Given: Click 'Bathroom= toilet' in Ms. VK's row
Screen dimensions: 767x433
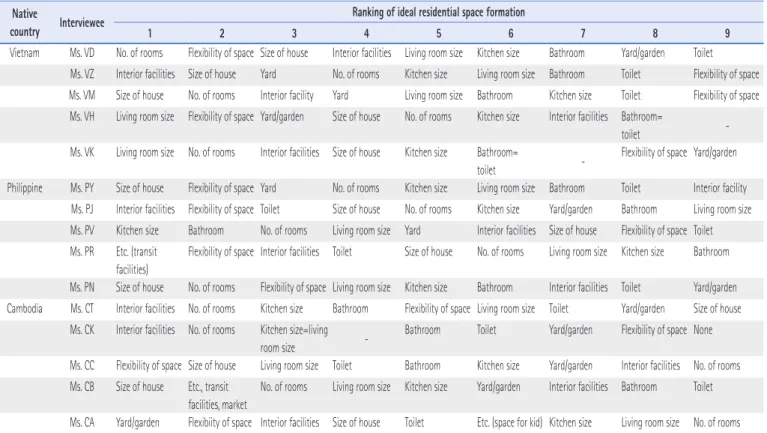Looking at the screenshot, I should pyautogui.click(x=497, y=161).
